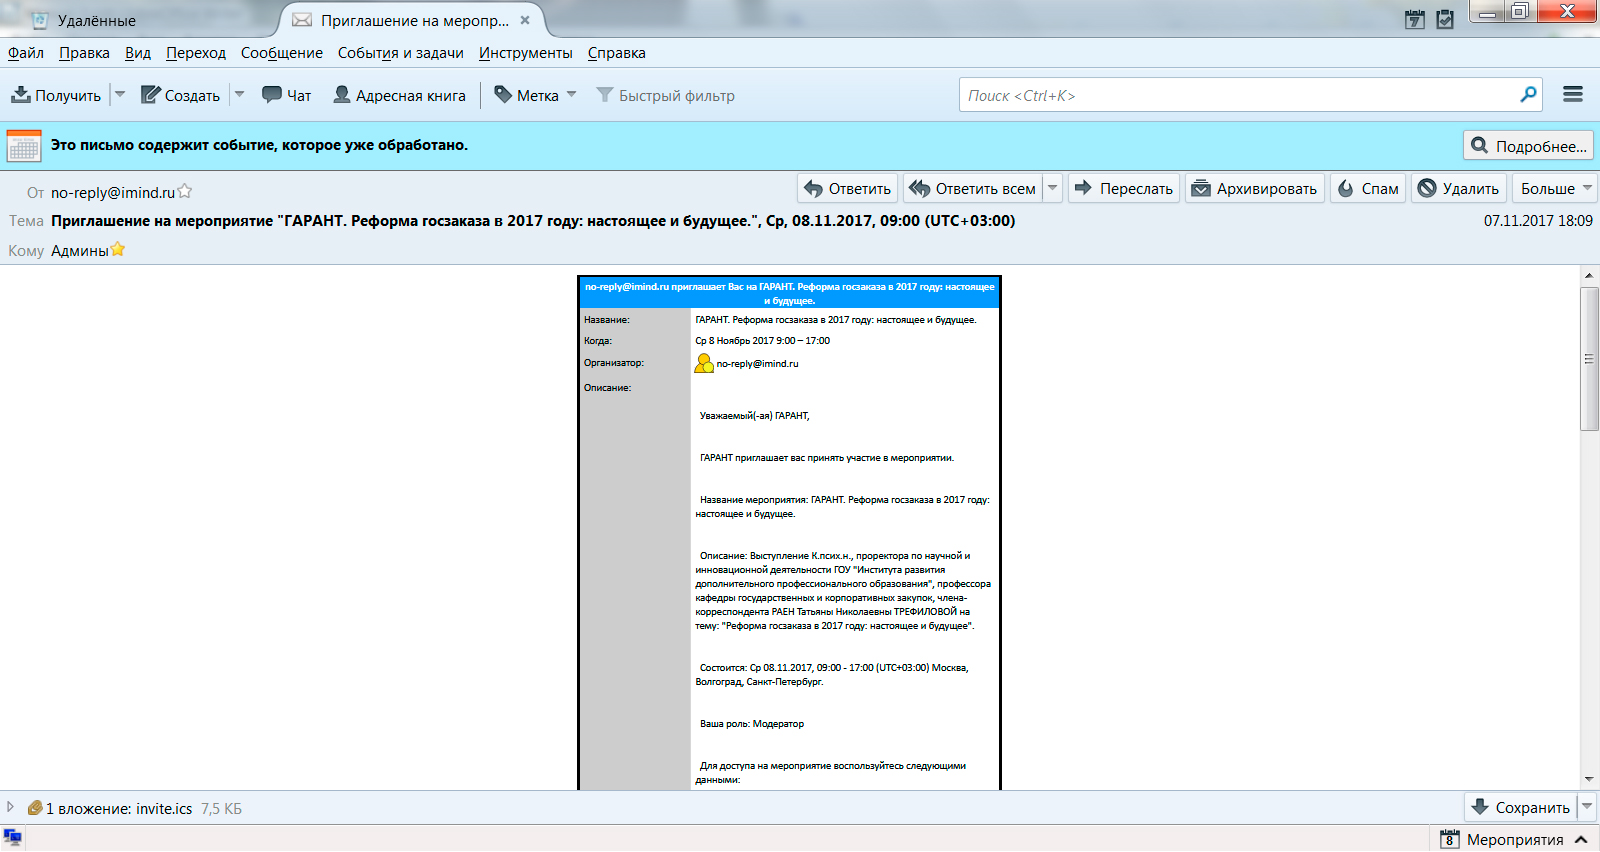The width and height of the screenshot is (1600, 852).
Task: Click the Ваша роль: Модератор line
Action: [752, 723]
